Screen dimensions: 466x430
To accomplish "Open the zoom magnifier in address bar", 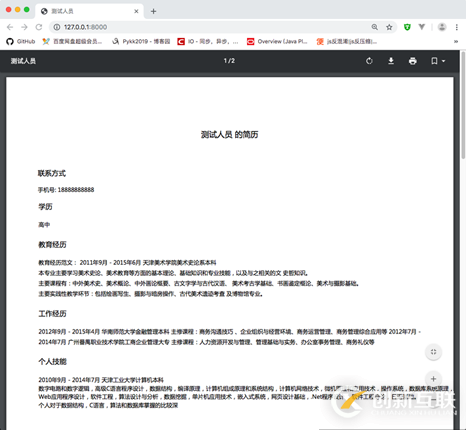I will [375, 27].
